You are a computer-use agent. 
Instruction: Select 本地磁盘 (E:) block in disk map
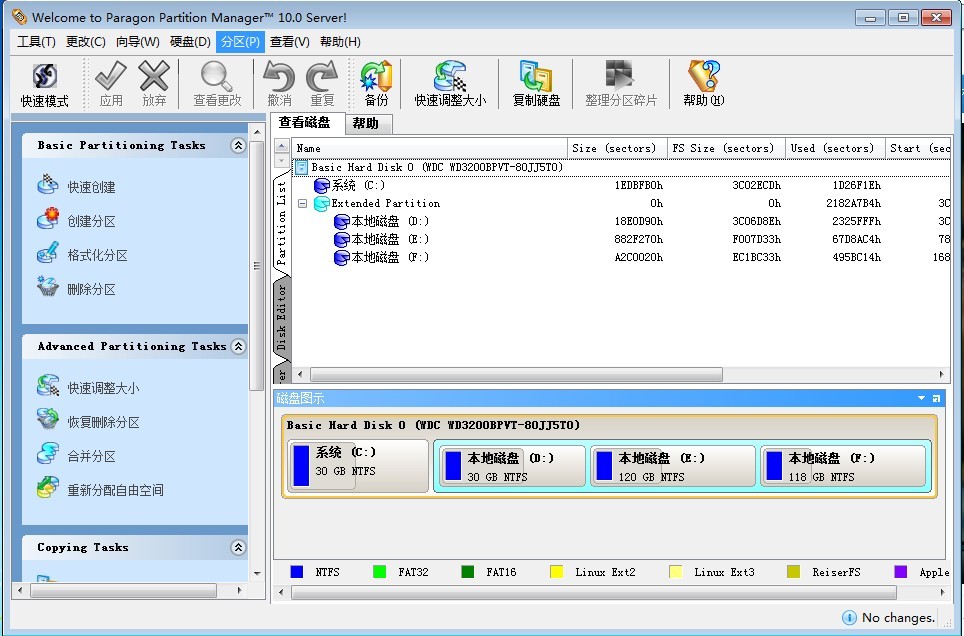(x=673, y=466)
